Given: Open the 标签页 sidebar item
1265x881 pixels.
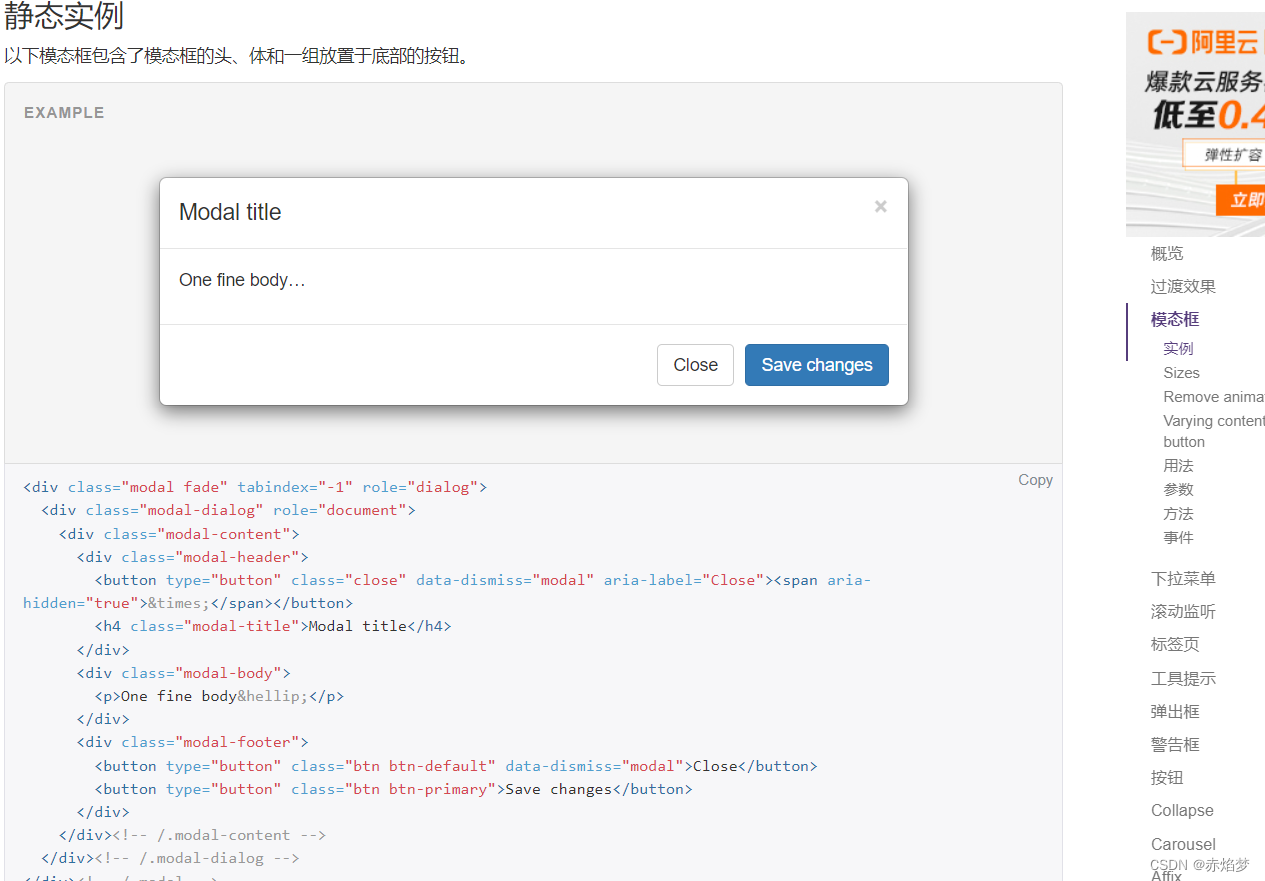Looking at the screenshot, I should coord(1175,644).
